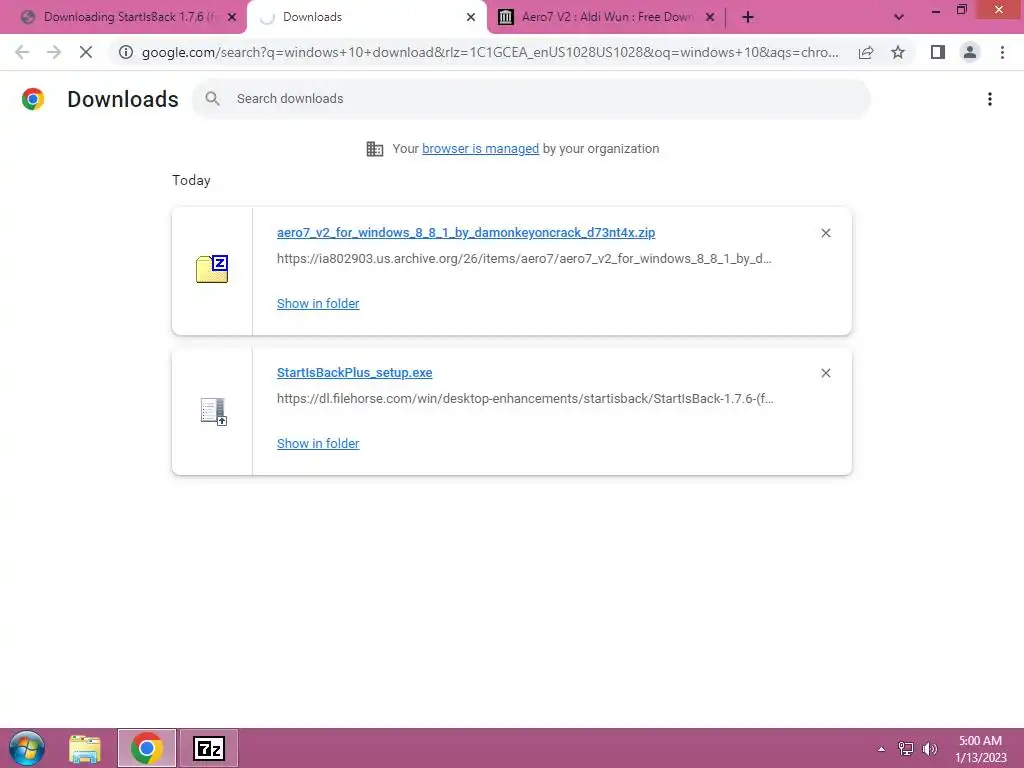This screenshot has width=1024, height=768.
Task: Open aero7_v2_for_windows zip file link
Action: [466, 232]
